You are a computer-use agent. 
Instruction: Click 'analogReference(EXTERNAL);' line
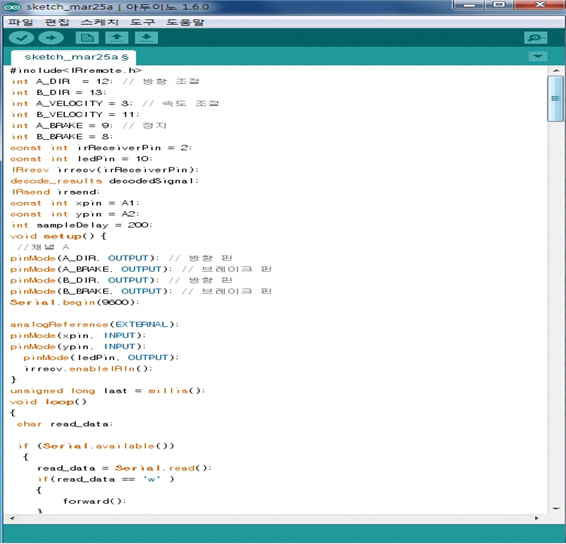click(95, 324)
